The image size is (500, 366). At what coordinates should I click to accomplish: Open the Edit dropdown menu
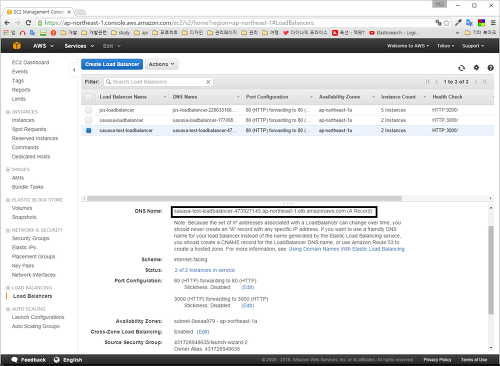112,46
